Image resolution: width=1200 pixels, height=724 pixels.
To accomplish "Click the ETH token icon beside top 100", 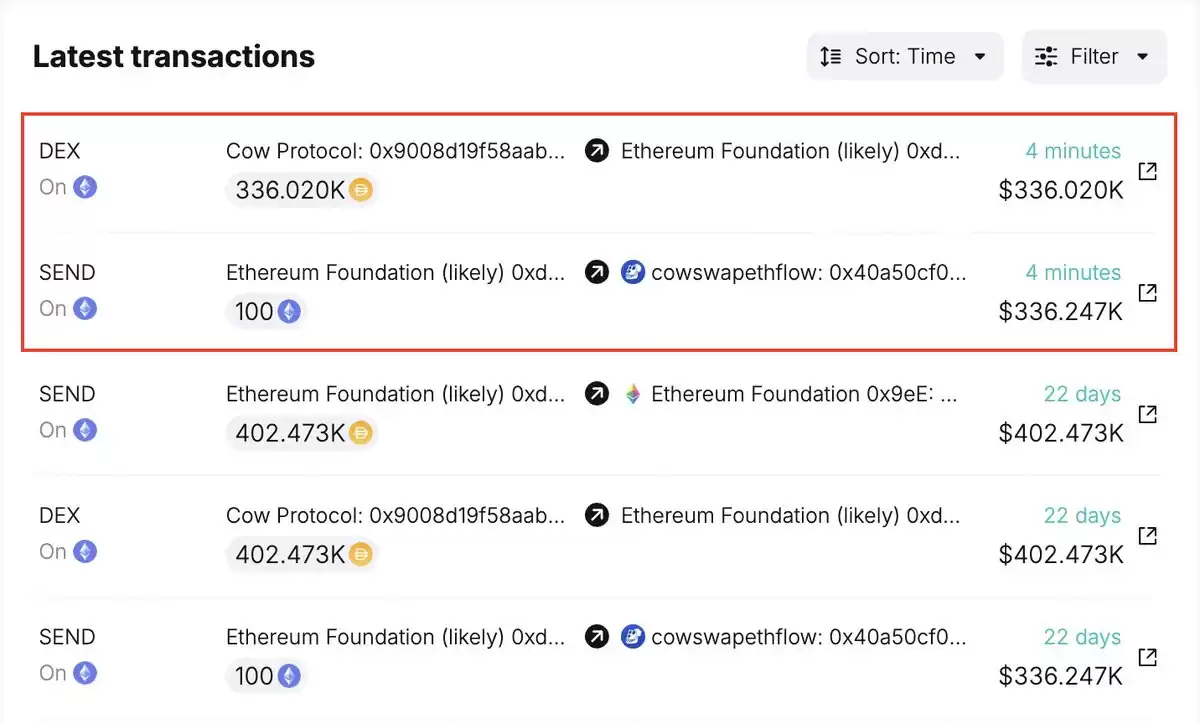I will [289, 312].
